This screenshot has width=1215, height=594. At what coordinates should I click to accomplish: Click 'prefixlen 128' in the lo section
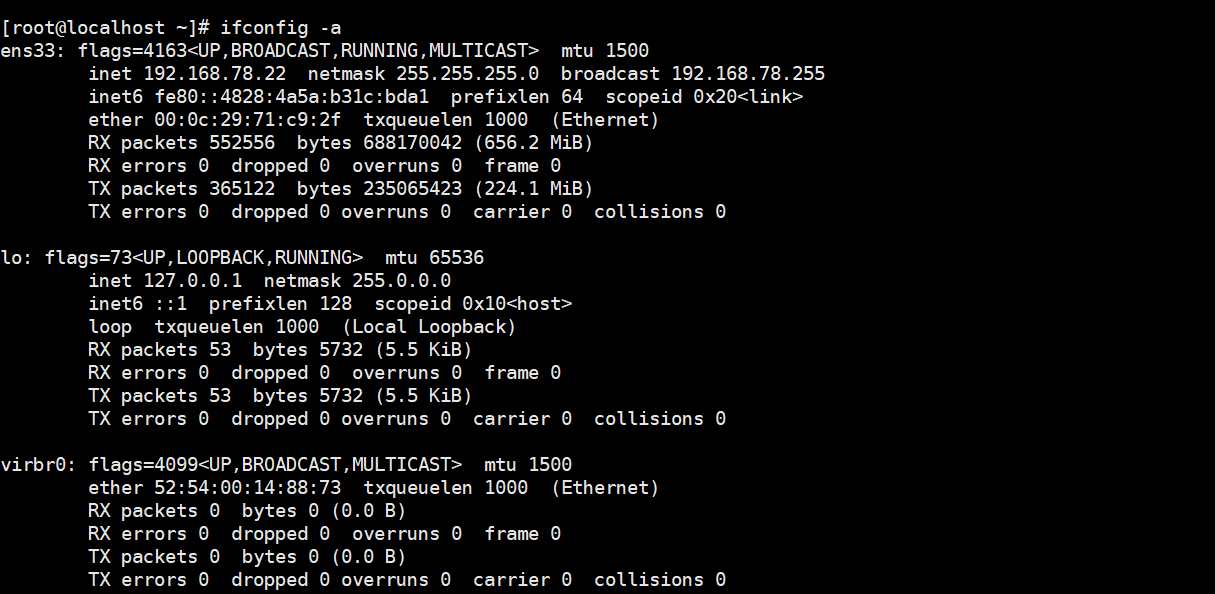click(x=281, y=304)
